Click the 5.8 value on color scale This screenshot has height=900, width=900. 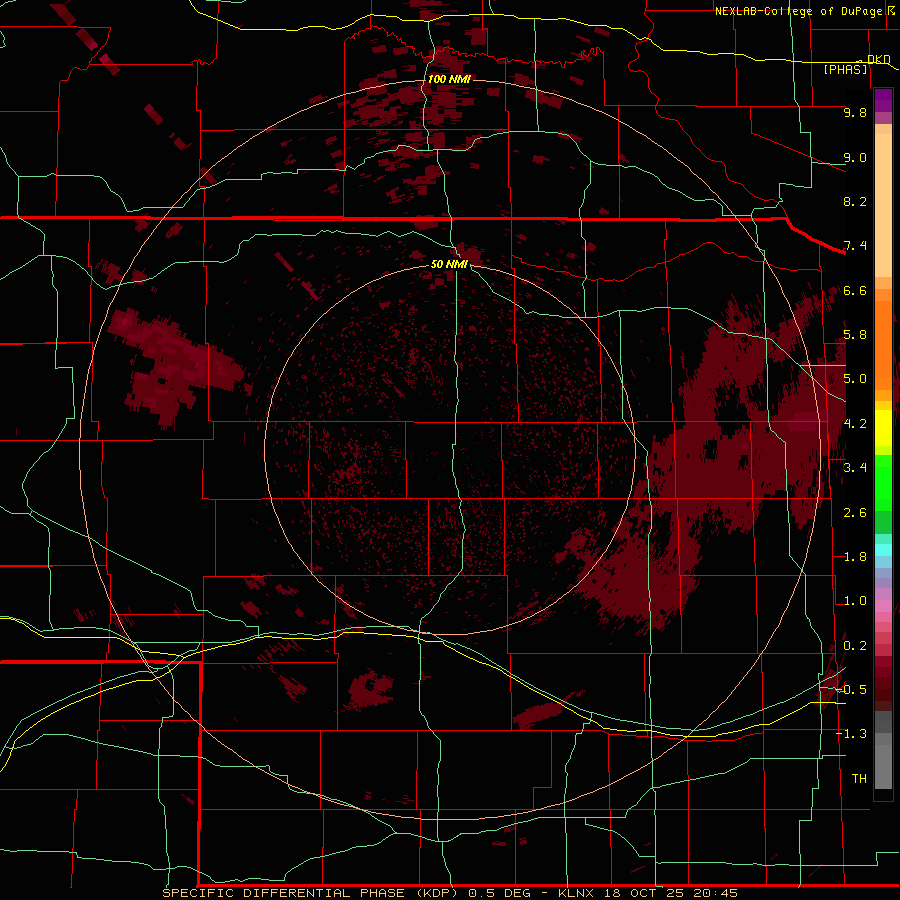coord(855,335)
